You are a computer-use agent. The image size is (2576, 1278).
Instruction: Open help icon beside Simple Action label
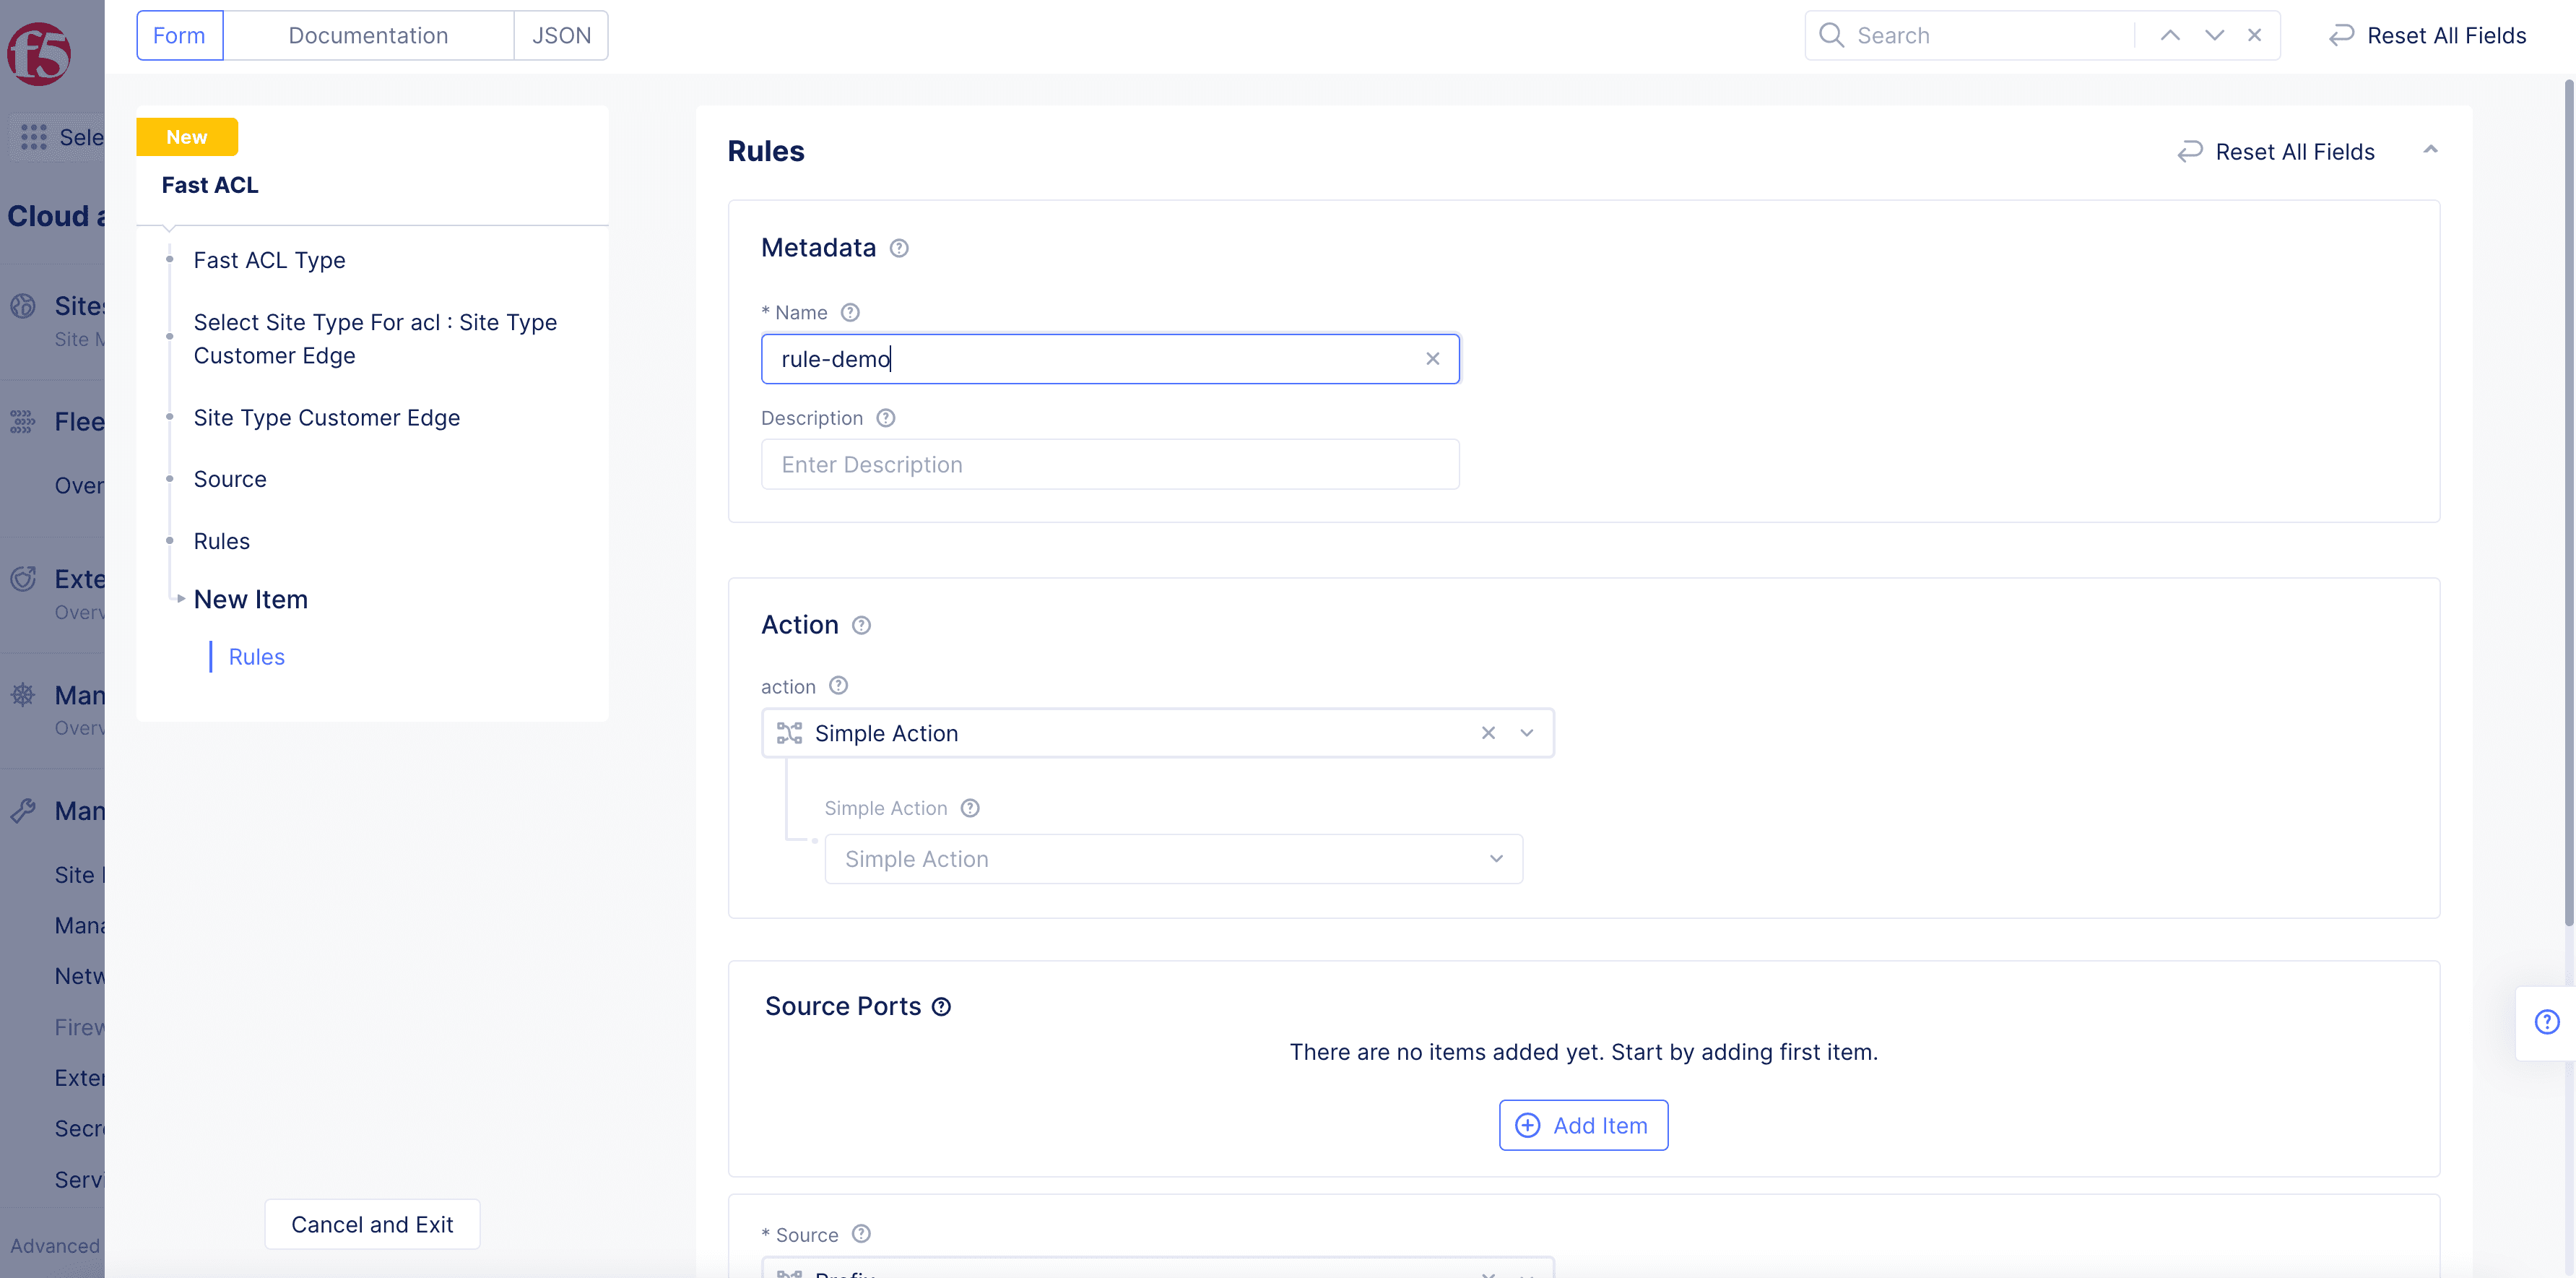point(969,808)
